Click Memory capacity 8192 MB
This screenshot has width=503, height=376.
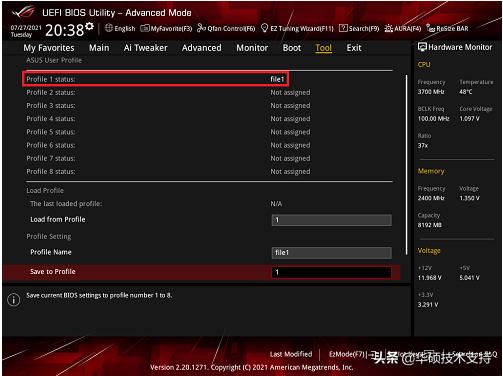click(x=430, y=225)
